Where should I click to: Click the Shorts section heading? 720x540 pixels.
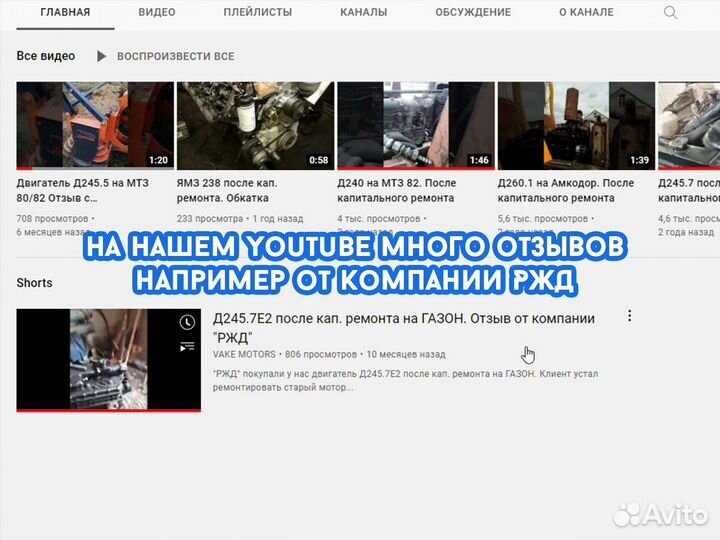tap(34, 283)
